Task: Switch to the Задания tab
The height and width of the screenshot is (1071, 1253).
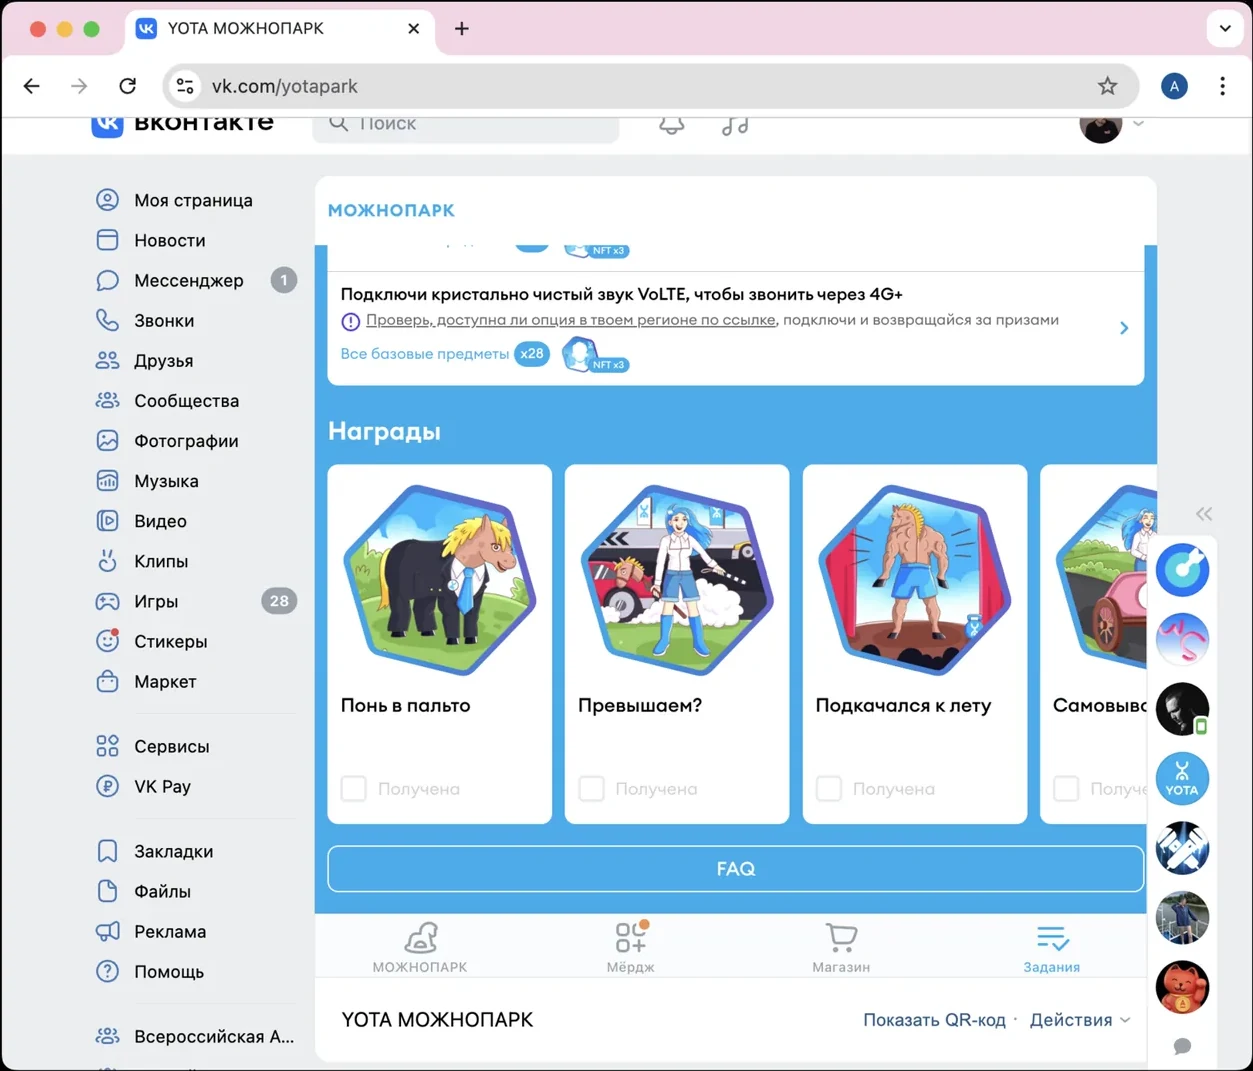Action: [x=1051, y=947]
